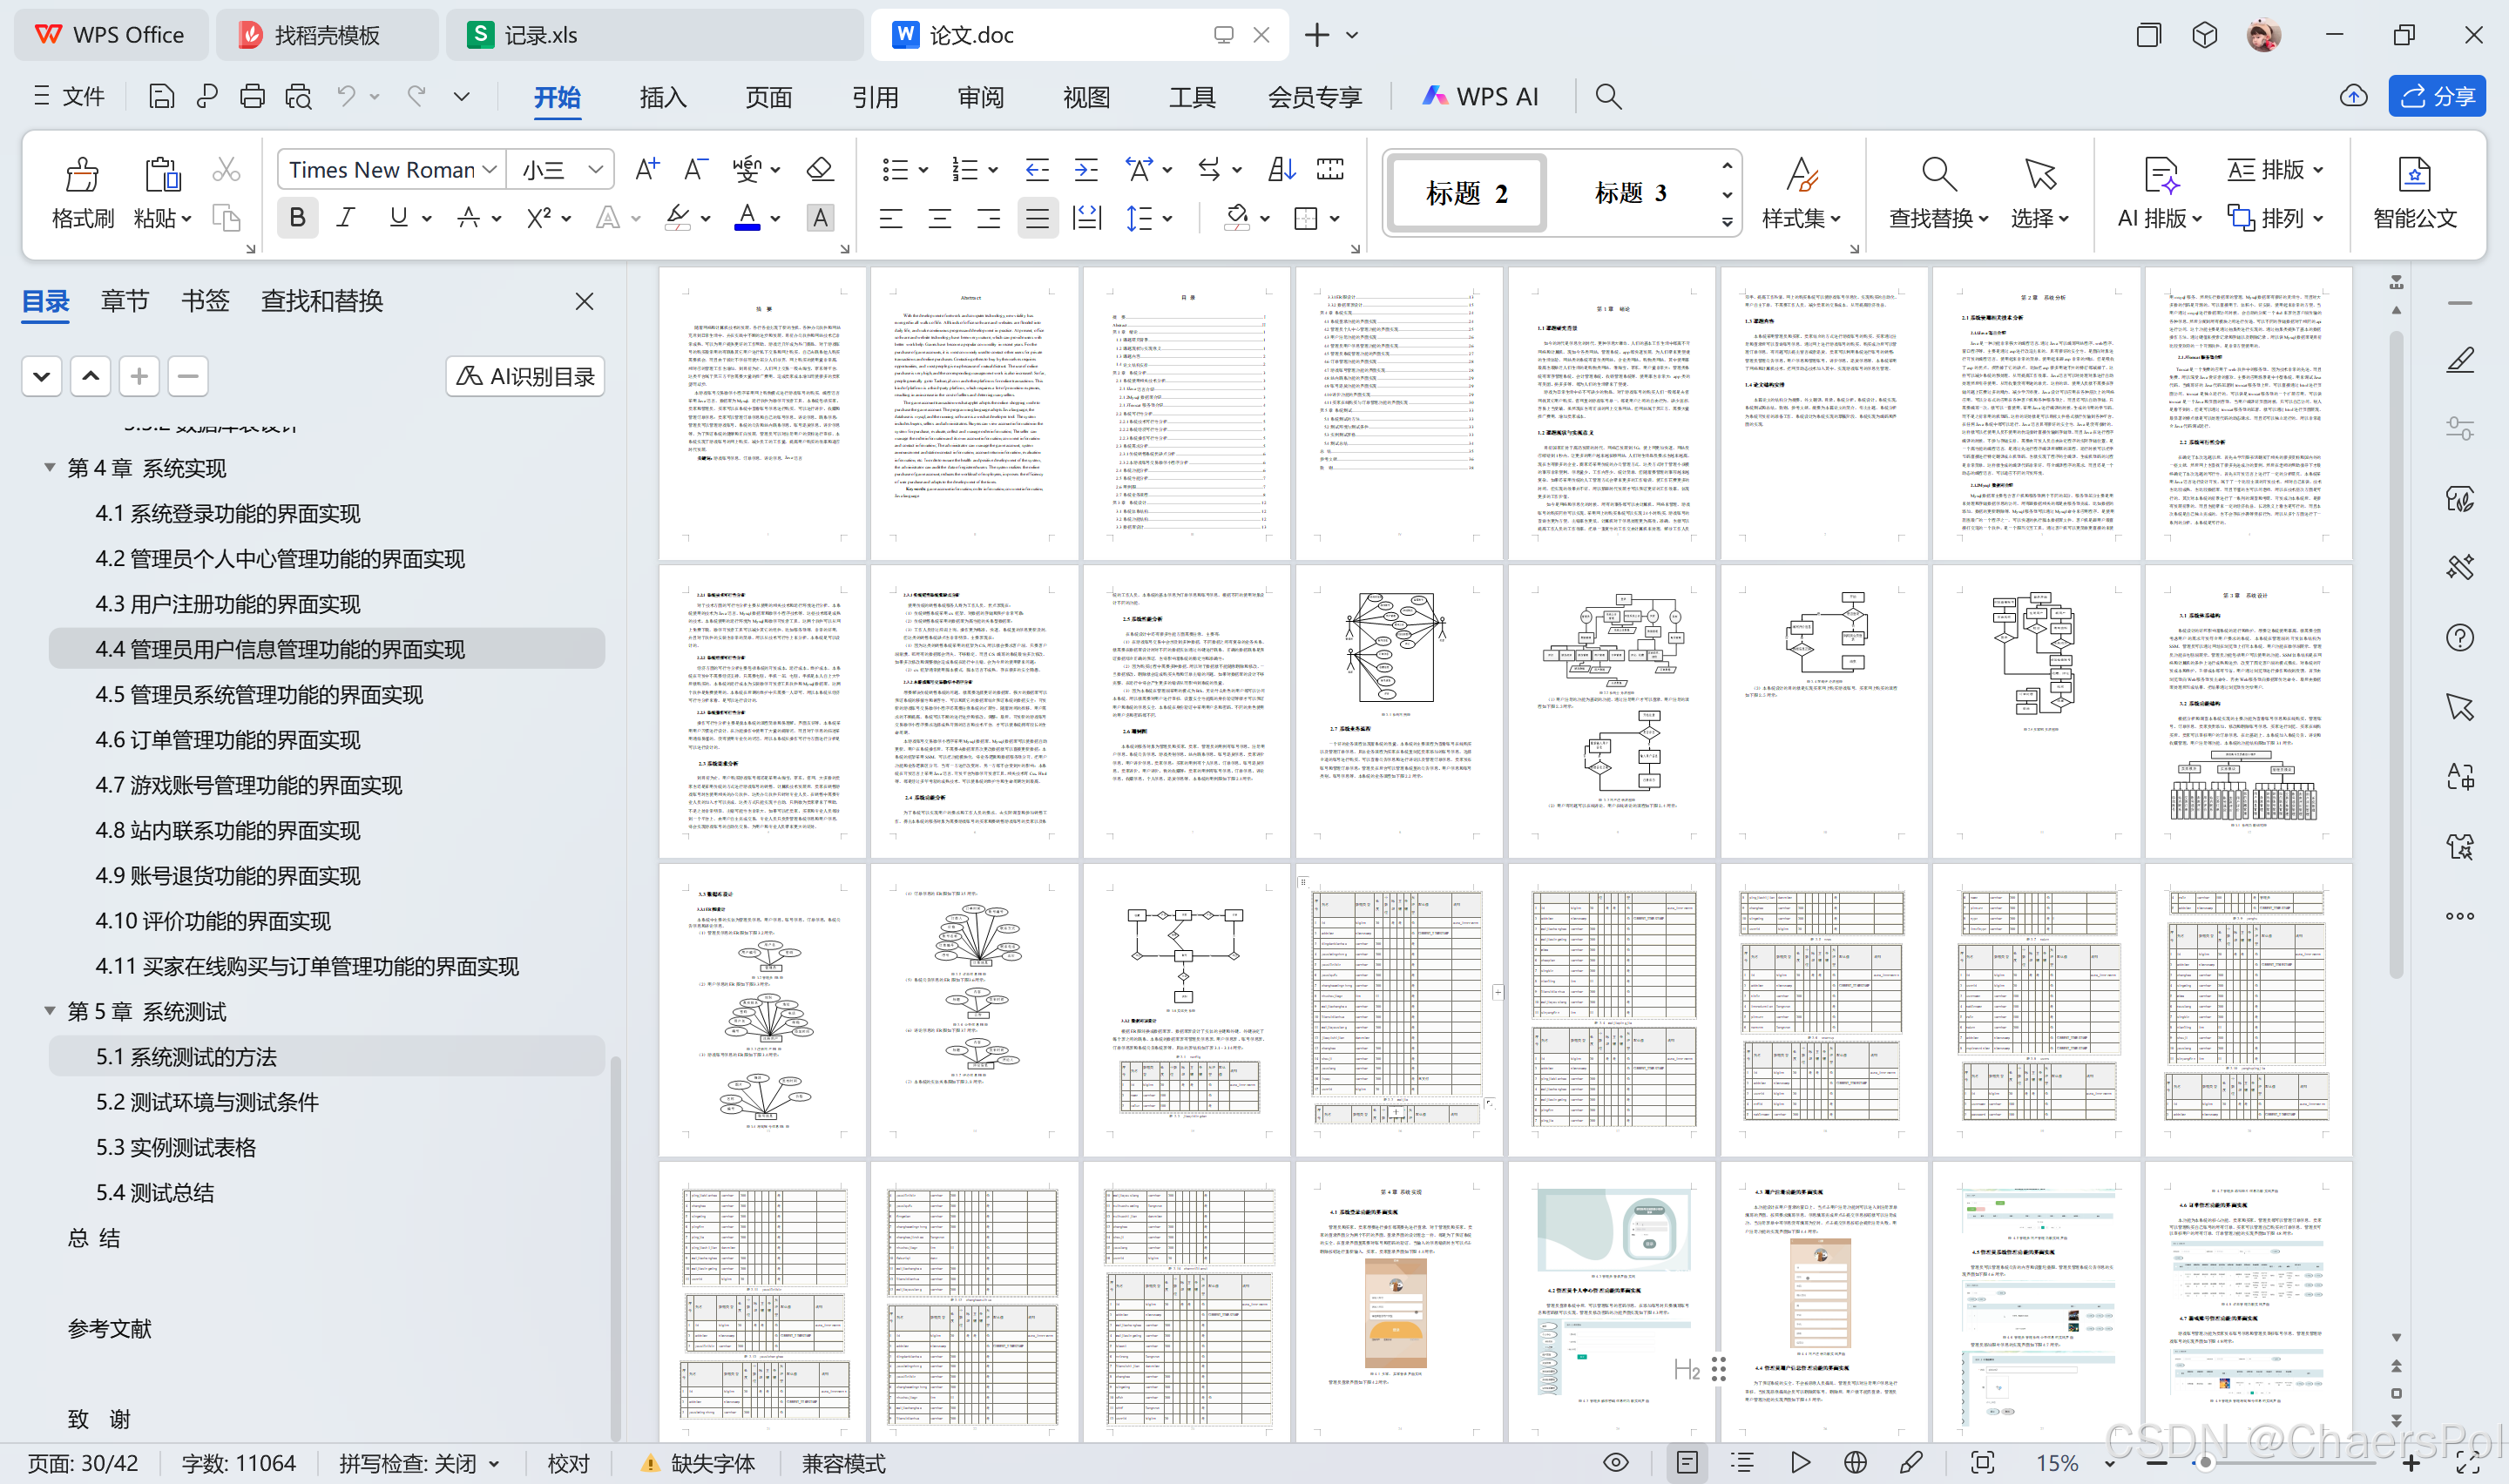Toggle character shading A button
Image resolution: width=2509 pixels, height=1484 pixels.
point(820,217)
